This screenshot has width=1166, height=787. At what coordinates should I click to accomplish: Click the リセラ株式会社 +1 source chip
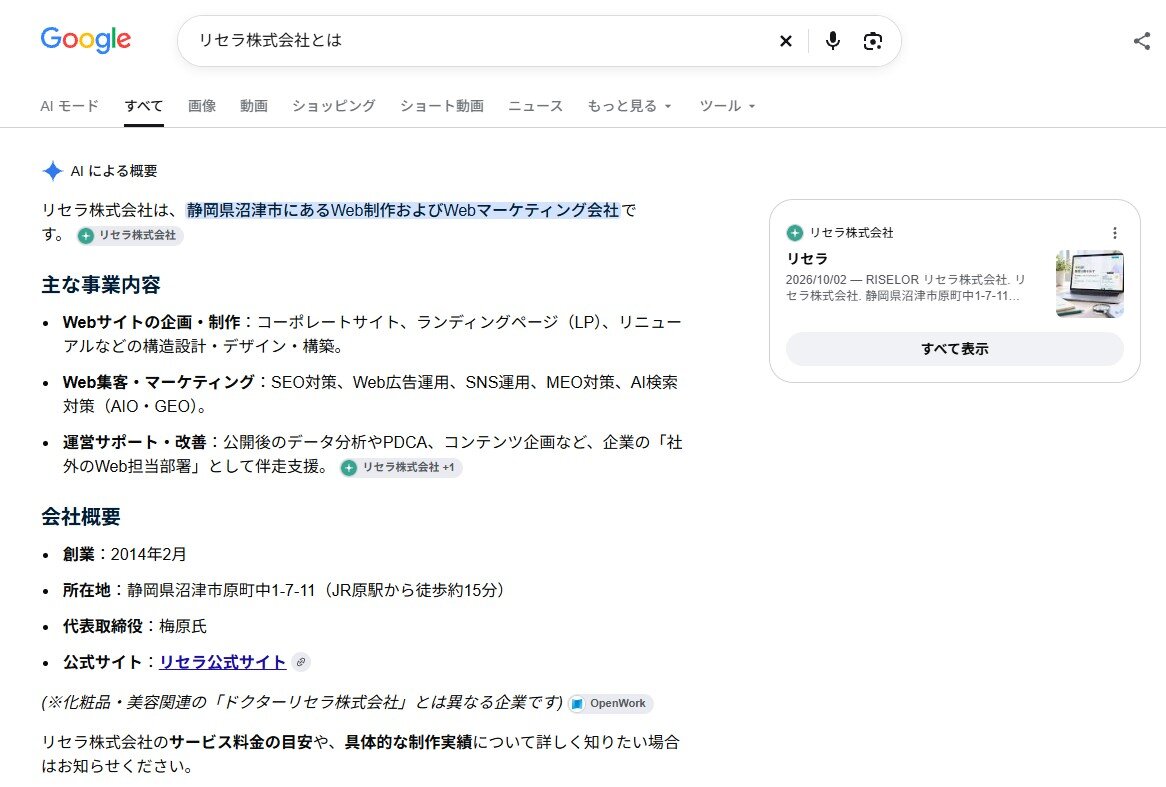(401, 467)
